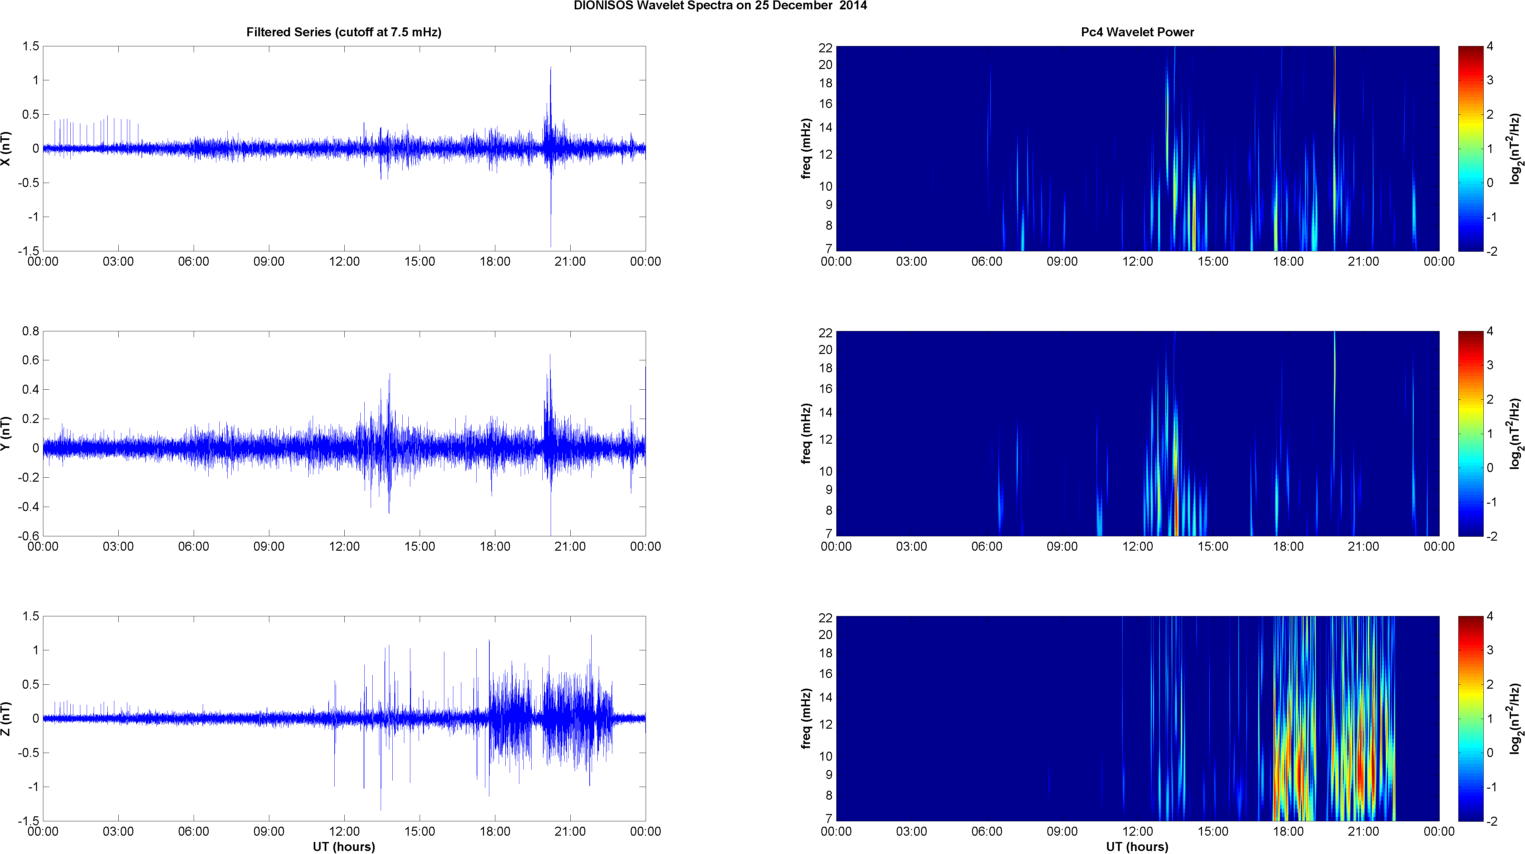Select the X component filtered time series plot
Screen dimensions: 1525x854
tap(344, 148)
